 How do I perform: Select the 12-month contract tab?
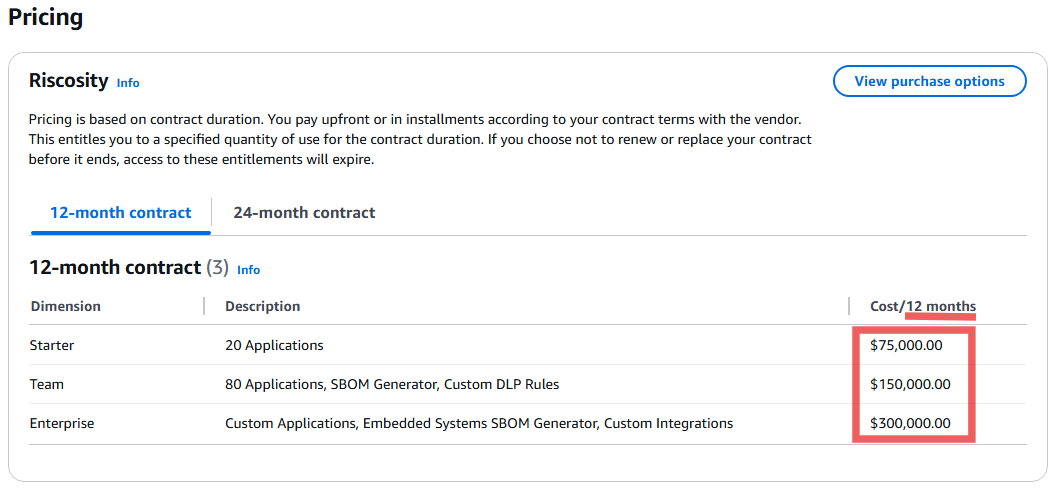(x=120, y=213)
